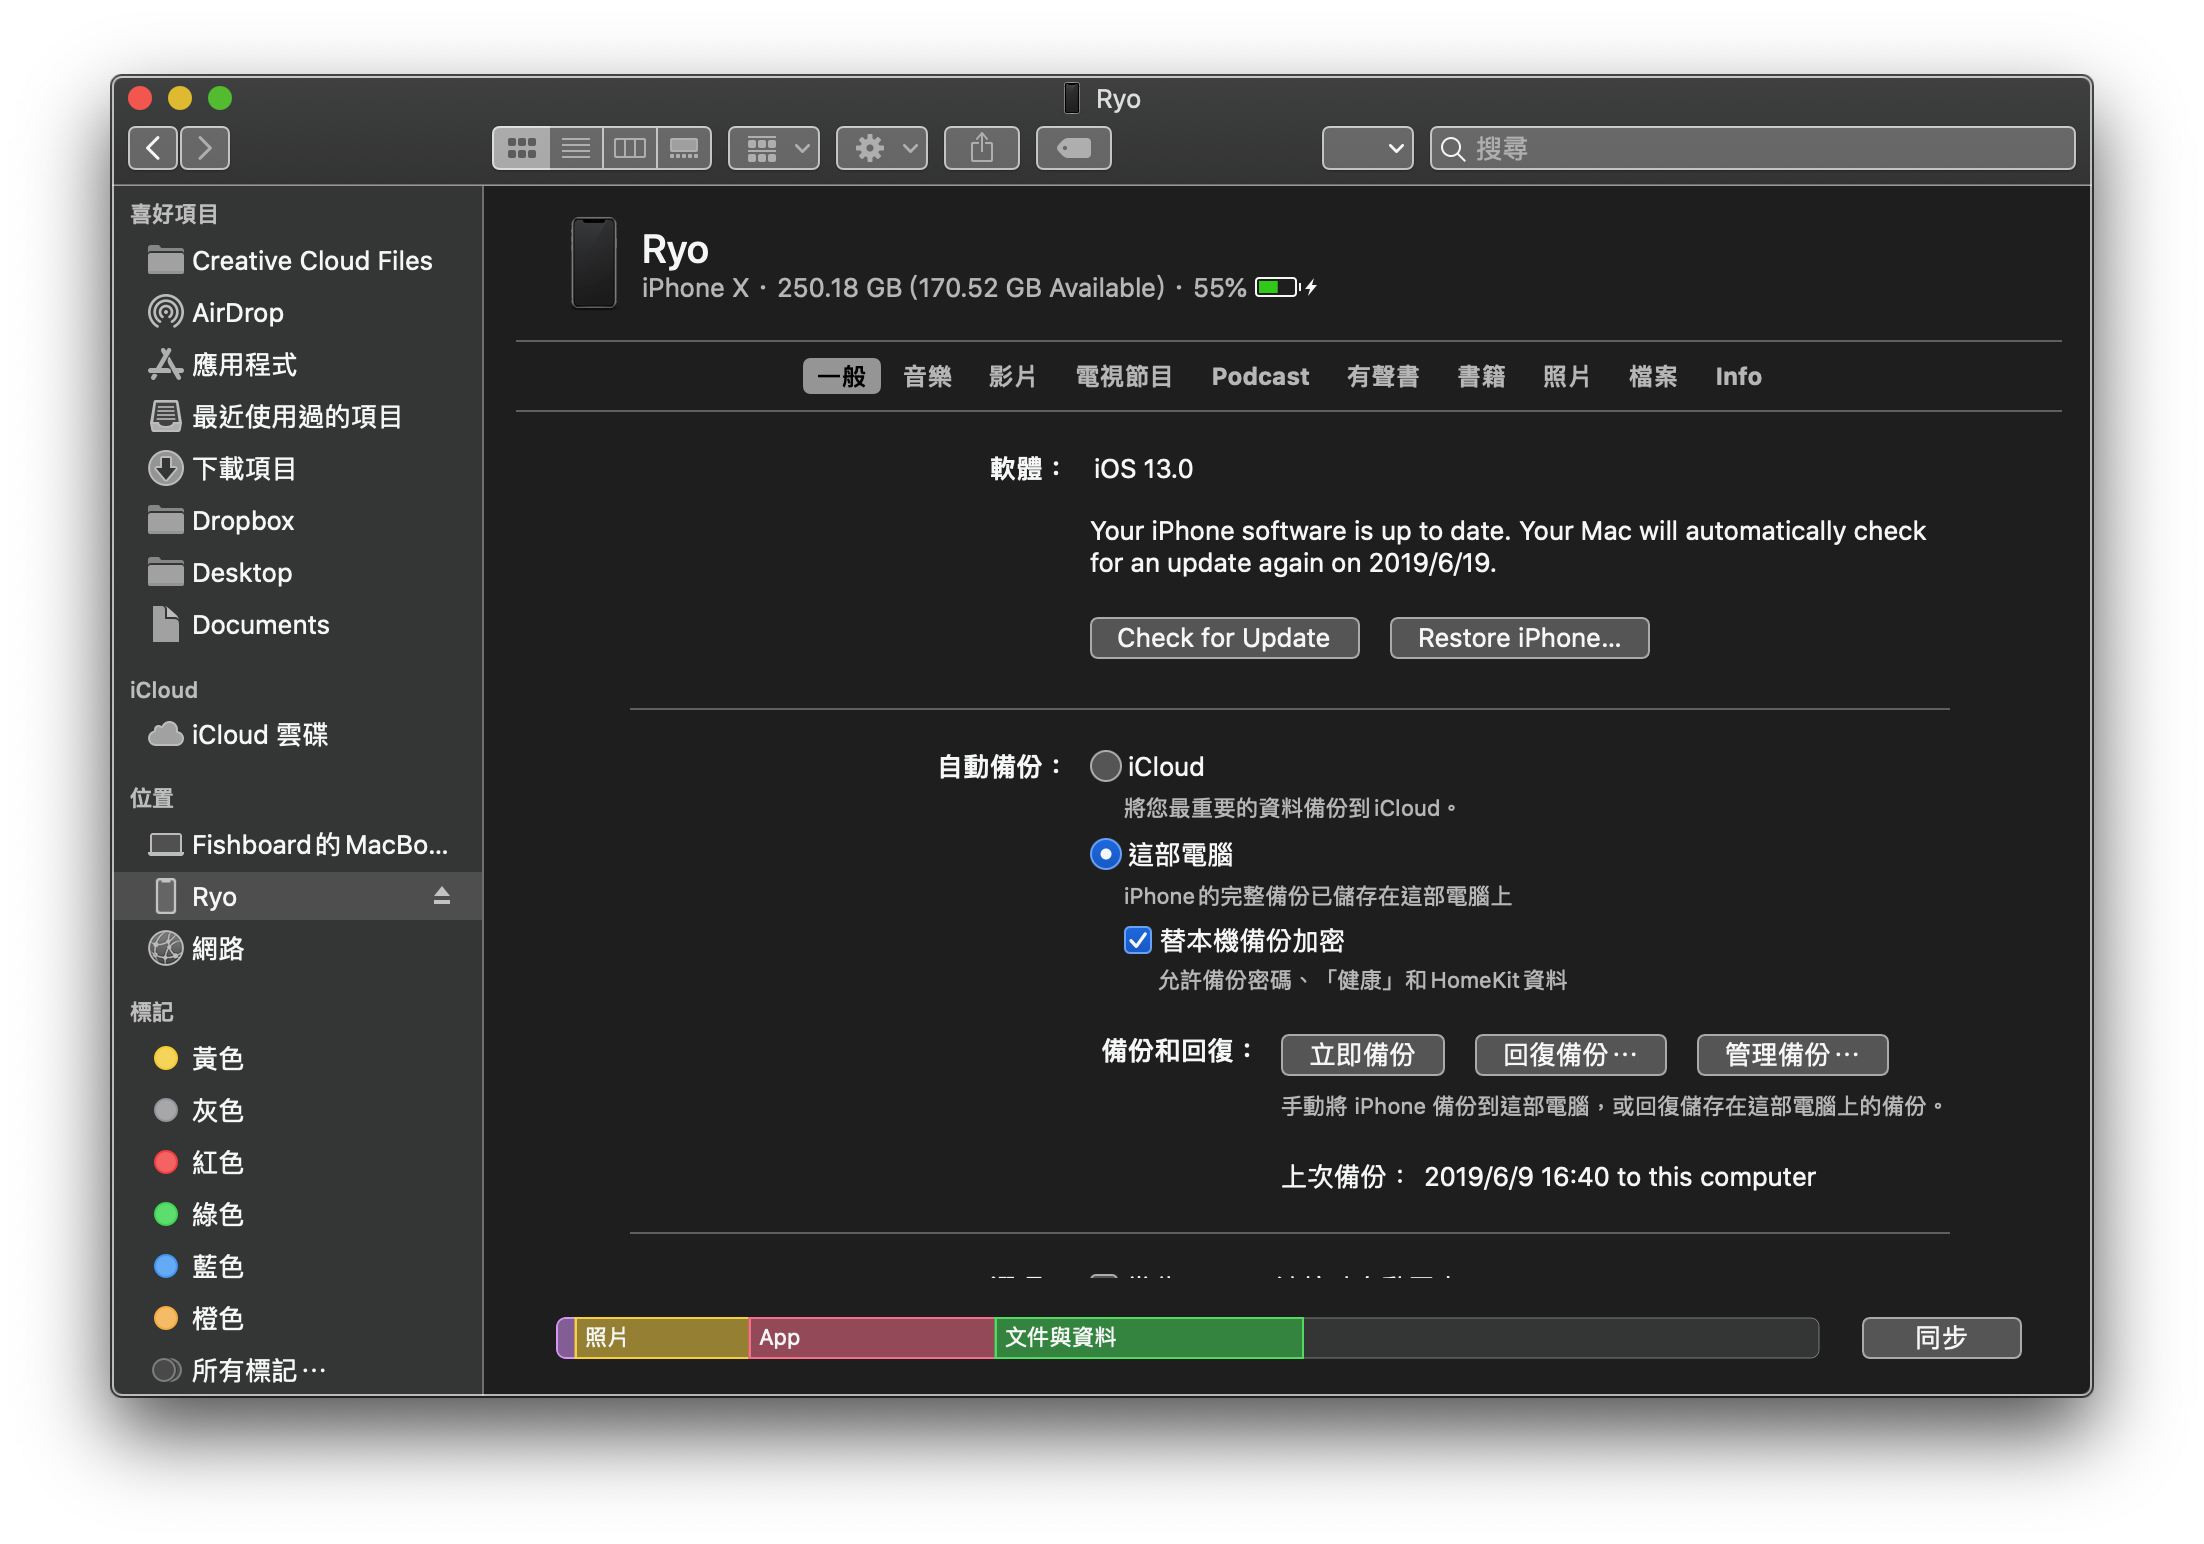Image resolution: width=2204 pixels, height=1544 pixels.
Task: Open 應用程式 in the sidebar
Action: [298, 365]
